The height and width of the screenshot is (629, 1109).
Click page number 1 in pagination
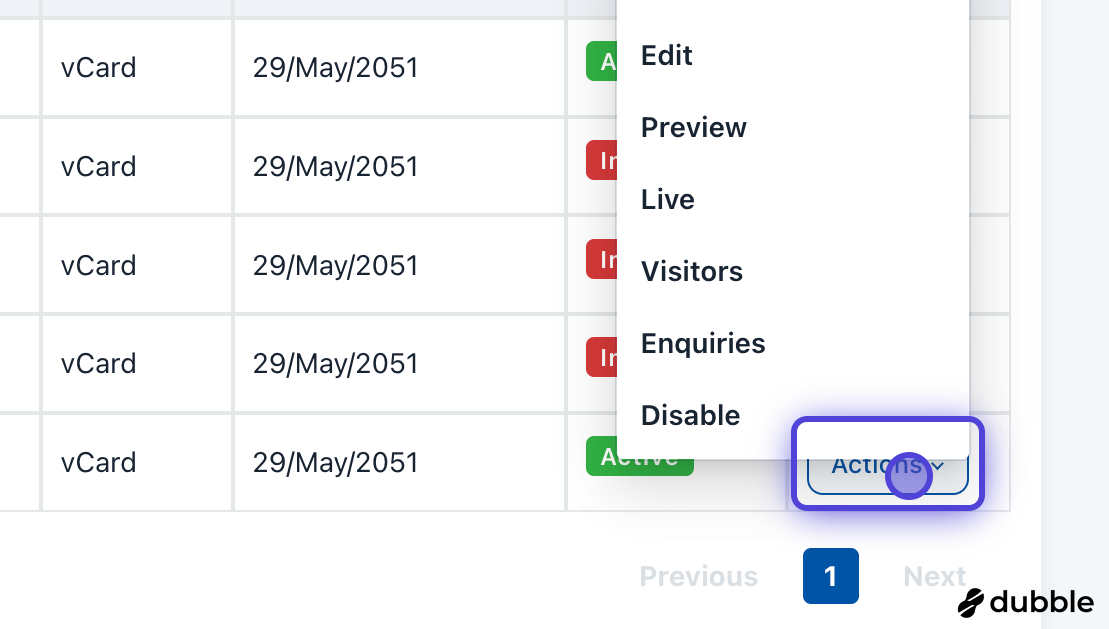(830, 576)
